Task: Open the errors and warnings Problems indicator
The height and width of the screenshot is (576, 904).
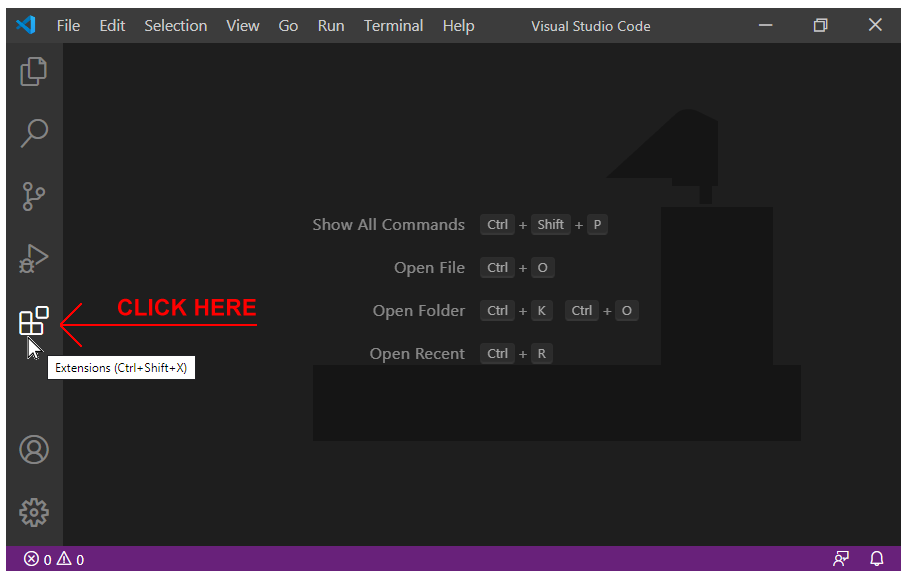Action: point(54,559)
